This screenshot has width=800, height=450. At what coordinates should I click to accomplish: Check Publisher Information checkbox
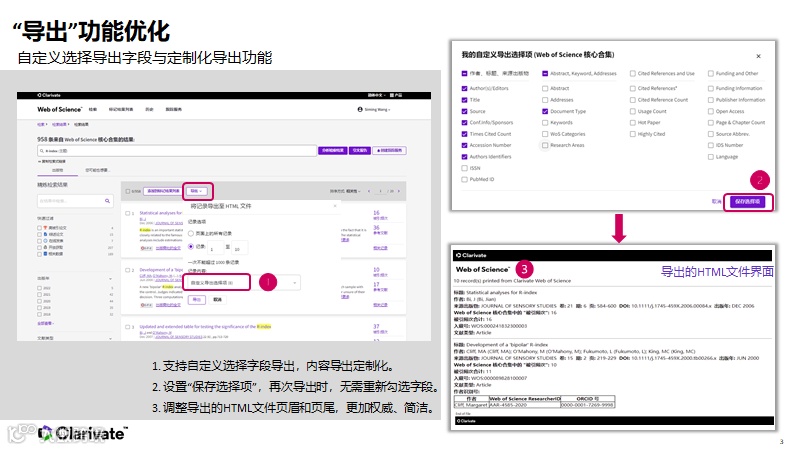(x=711, y=100)
